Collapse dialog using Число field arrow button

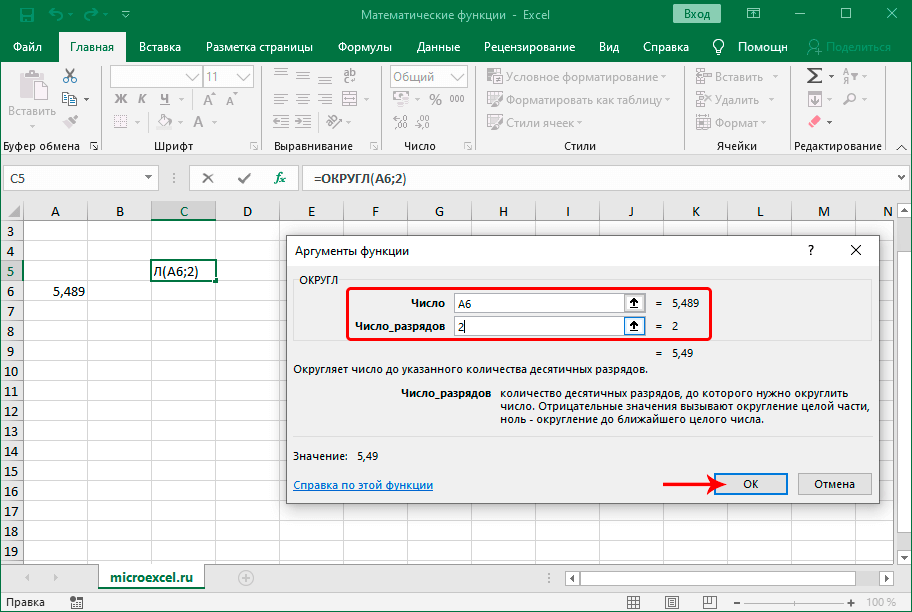tap(633, 302)
